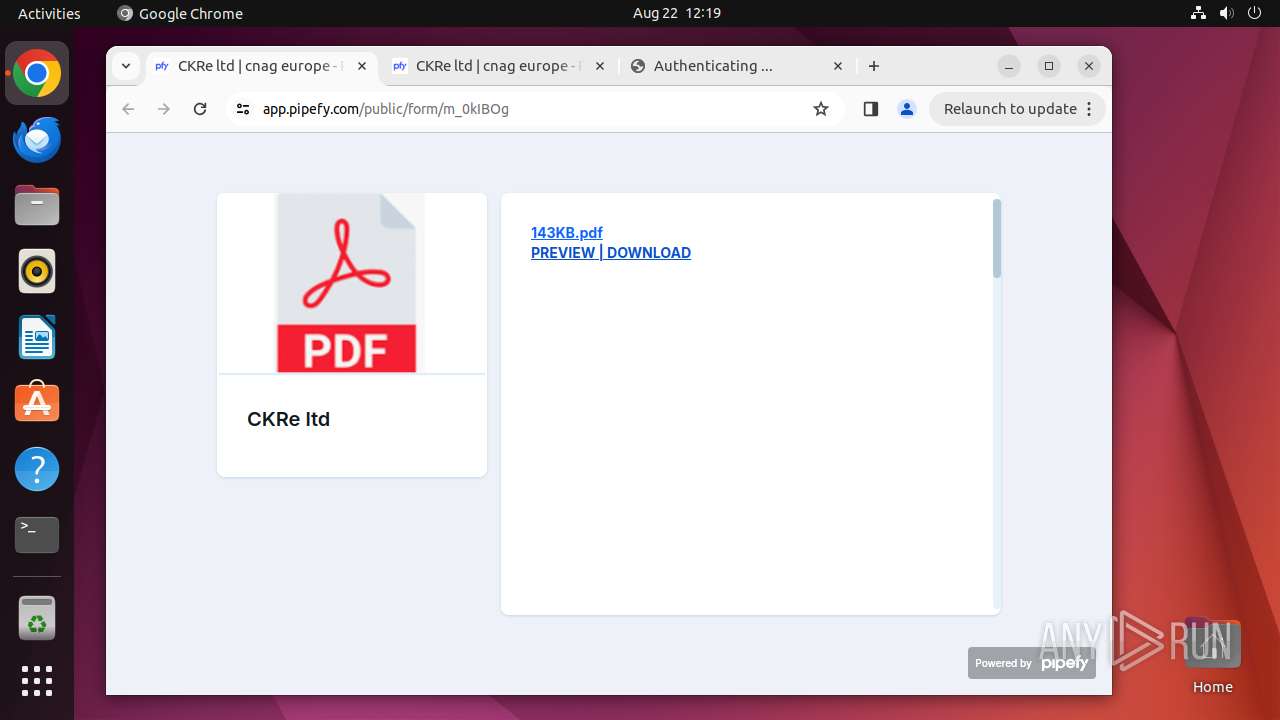Screen dimensions: 1280x720
Task: Open the 143KB.pdf link
Action: (x=567, y=233)
